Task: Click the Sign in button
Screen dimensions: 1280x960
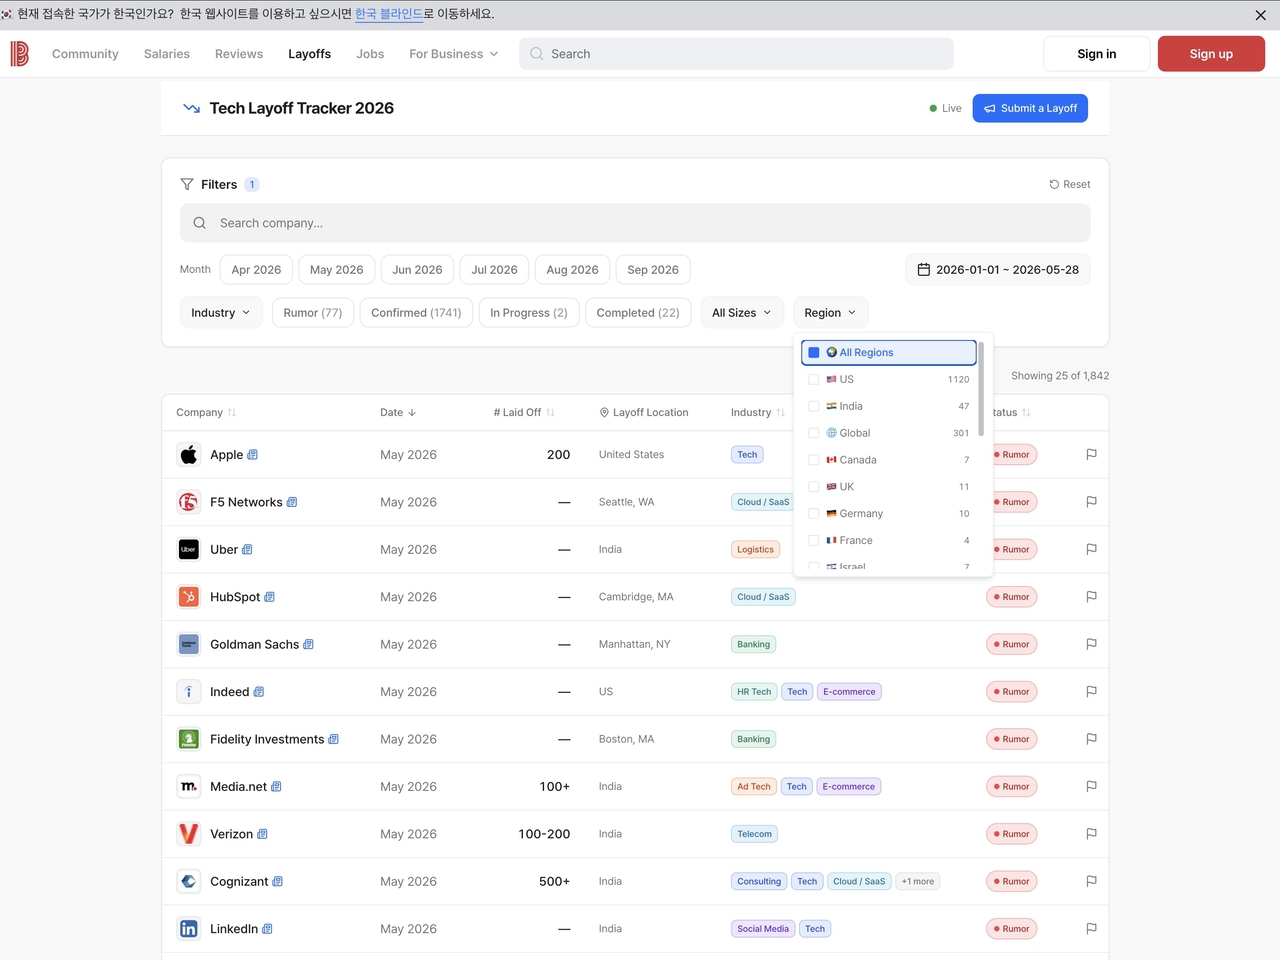Action: click(1097, 54)
